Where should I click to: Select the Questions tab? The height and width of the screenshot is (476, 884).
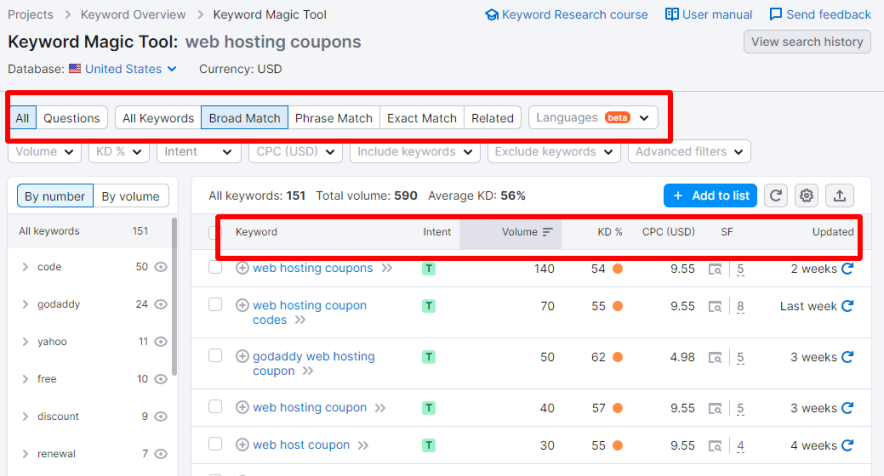[72, 118]
